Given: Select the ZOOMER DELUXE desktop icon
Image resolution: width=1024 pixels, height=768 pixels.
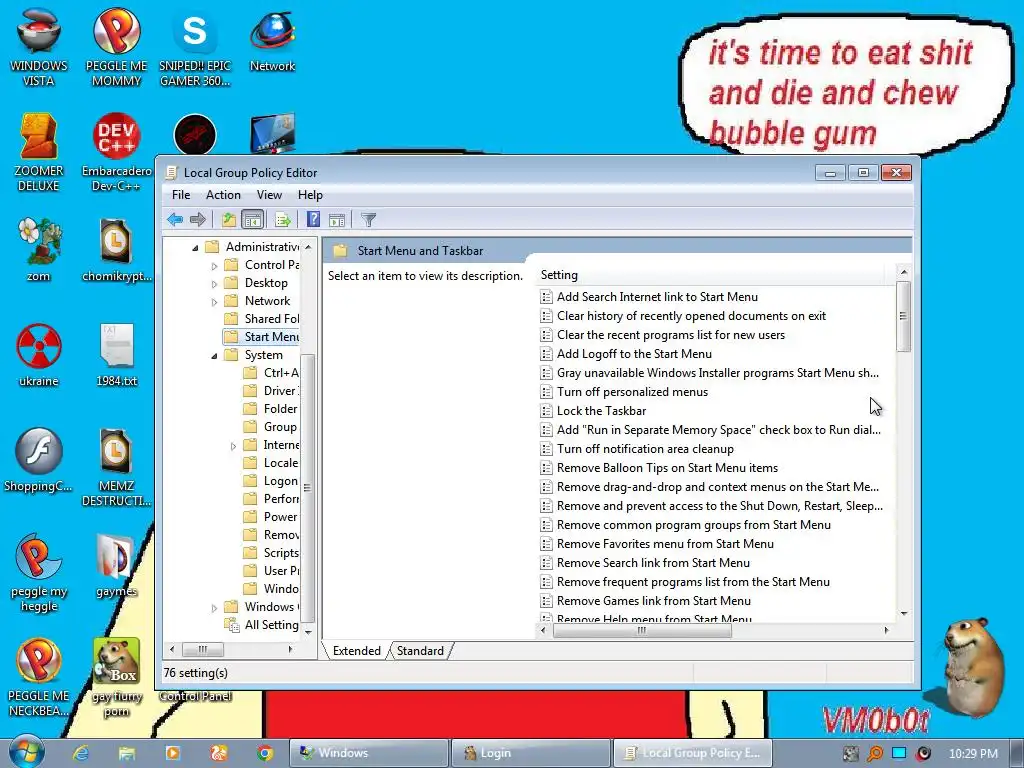Looking at the screenshot, I should click(x=39, y=152).
